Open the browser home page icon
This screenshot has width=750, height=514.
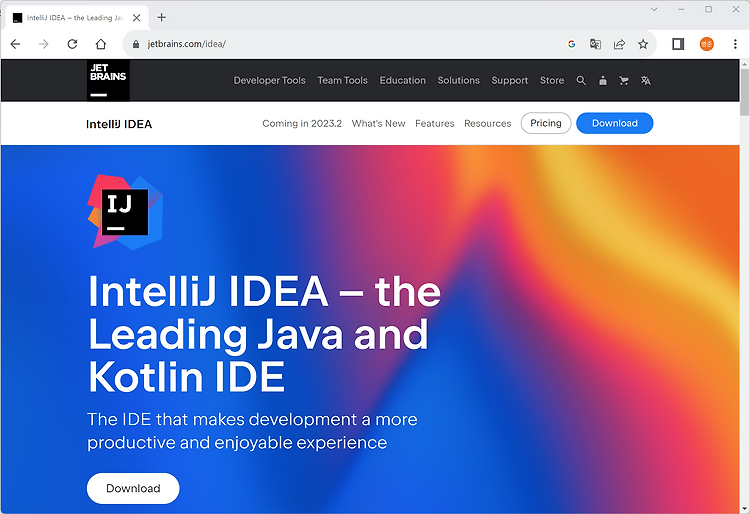[100, 44]
